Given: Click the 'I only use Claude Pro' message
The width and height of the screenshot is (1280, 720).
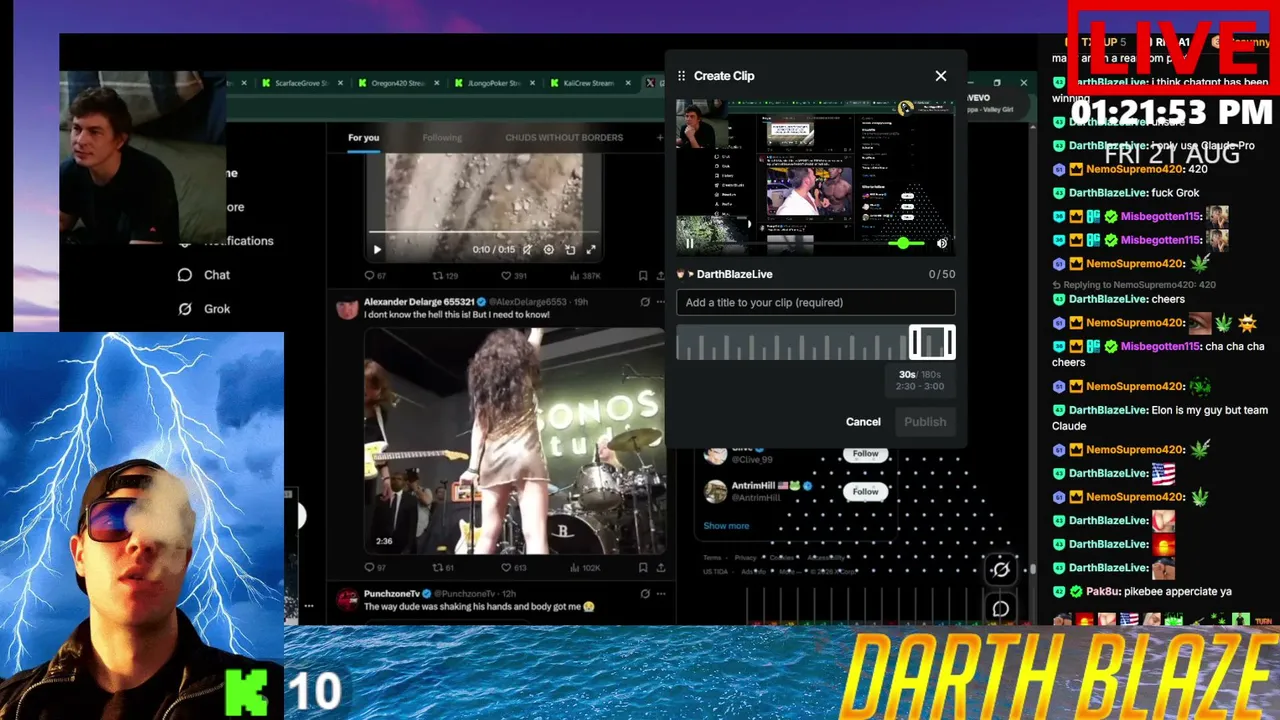Looking at the screenshot, I should click(1153, 146).
